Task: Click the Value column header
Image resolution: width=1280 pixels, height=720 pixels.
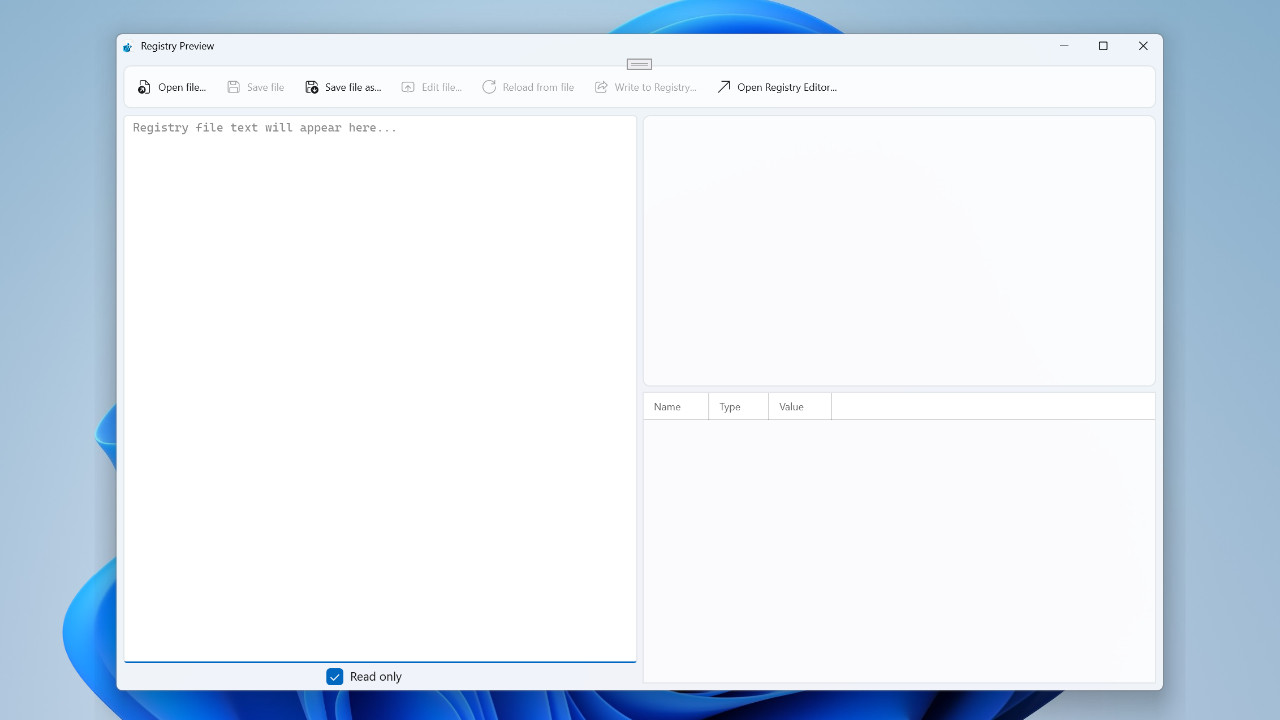Action: pyautogui.click(x=791, y=407)
